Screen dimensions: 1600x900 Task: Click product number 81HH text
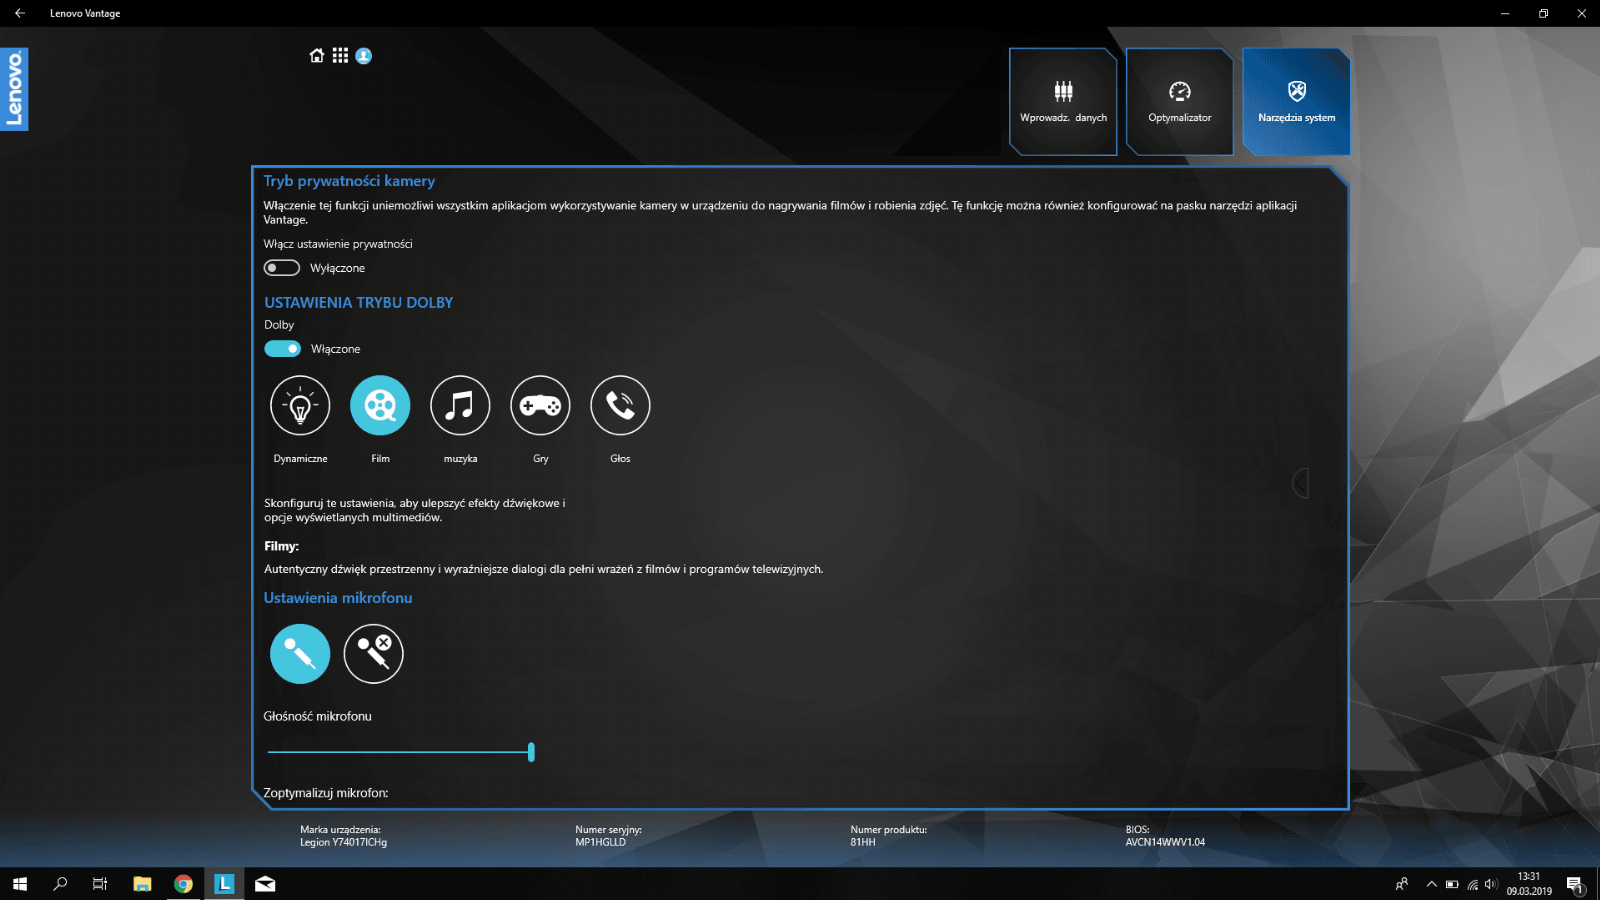(863, 842)
